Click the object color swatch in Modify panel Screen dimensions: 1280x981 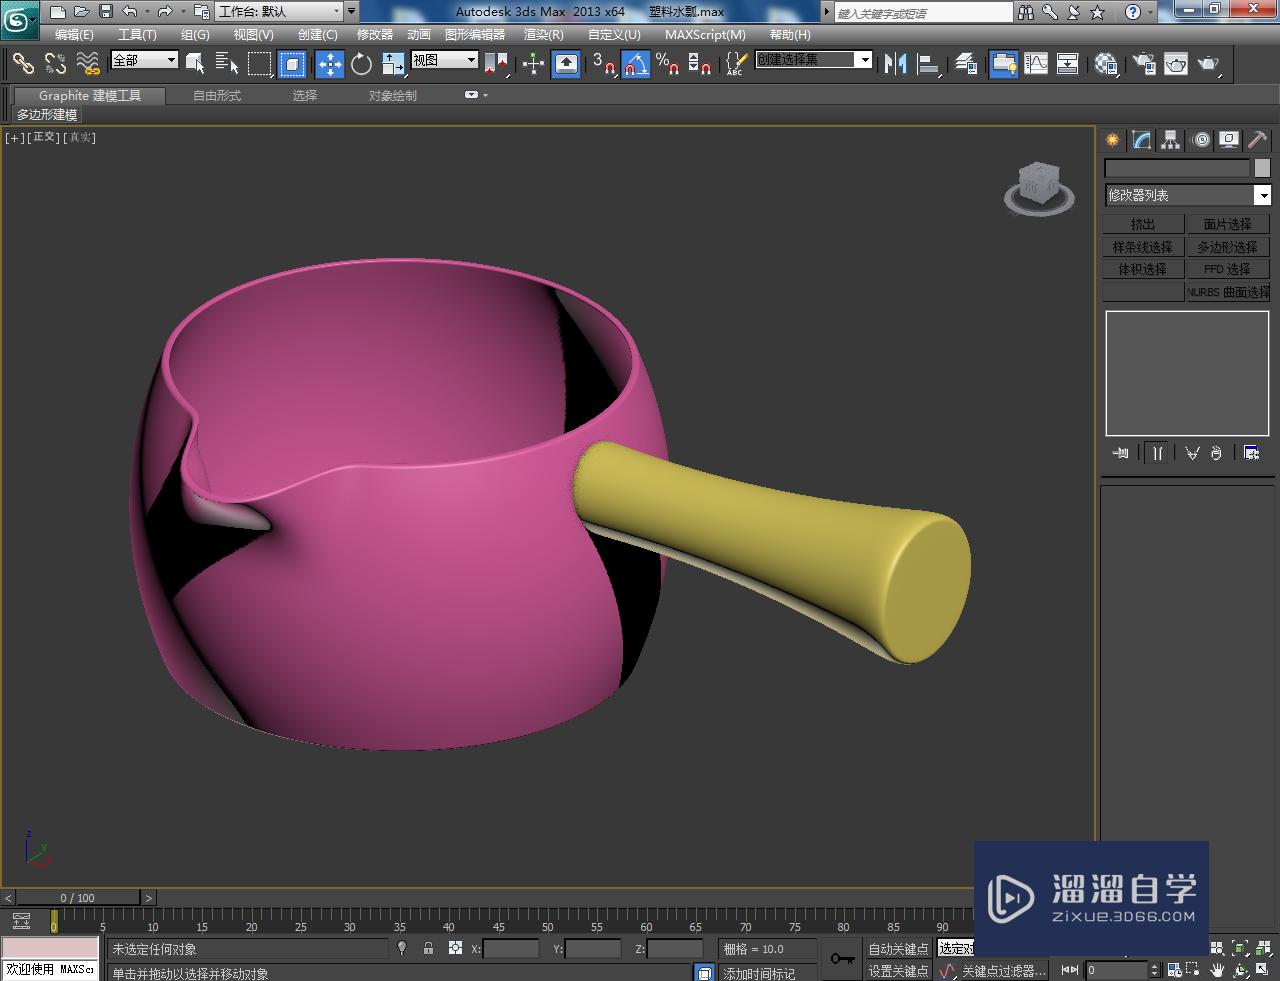point(1262,168)
